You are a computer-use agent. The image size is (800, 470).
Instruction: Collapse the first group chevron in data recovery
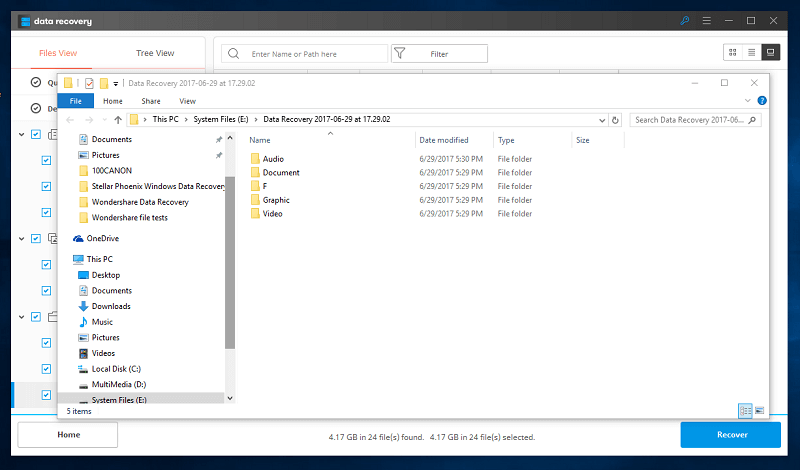click(x=21, y=135)
